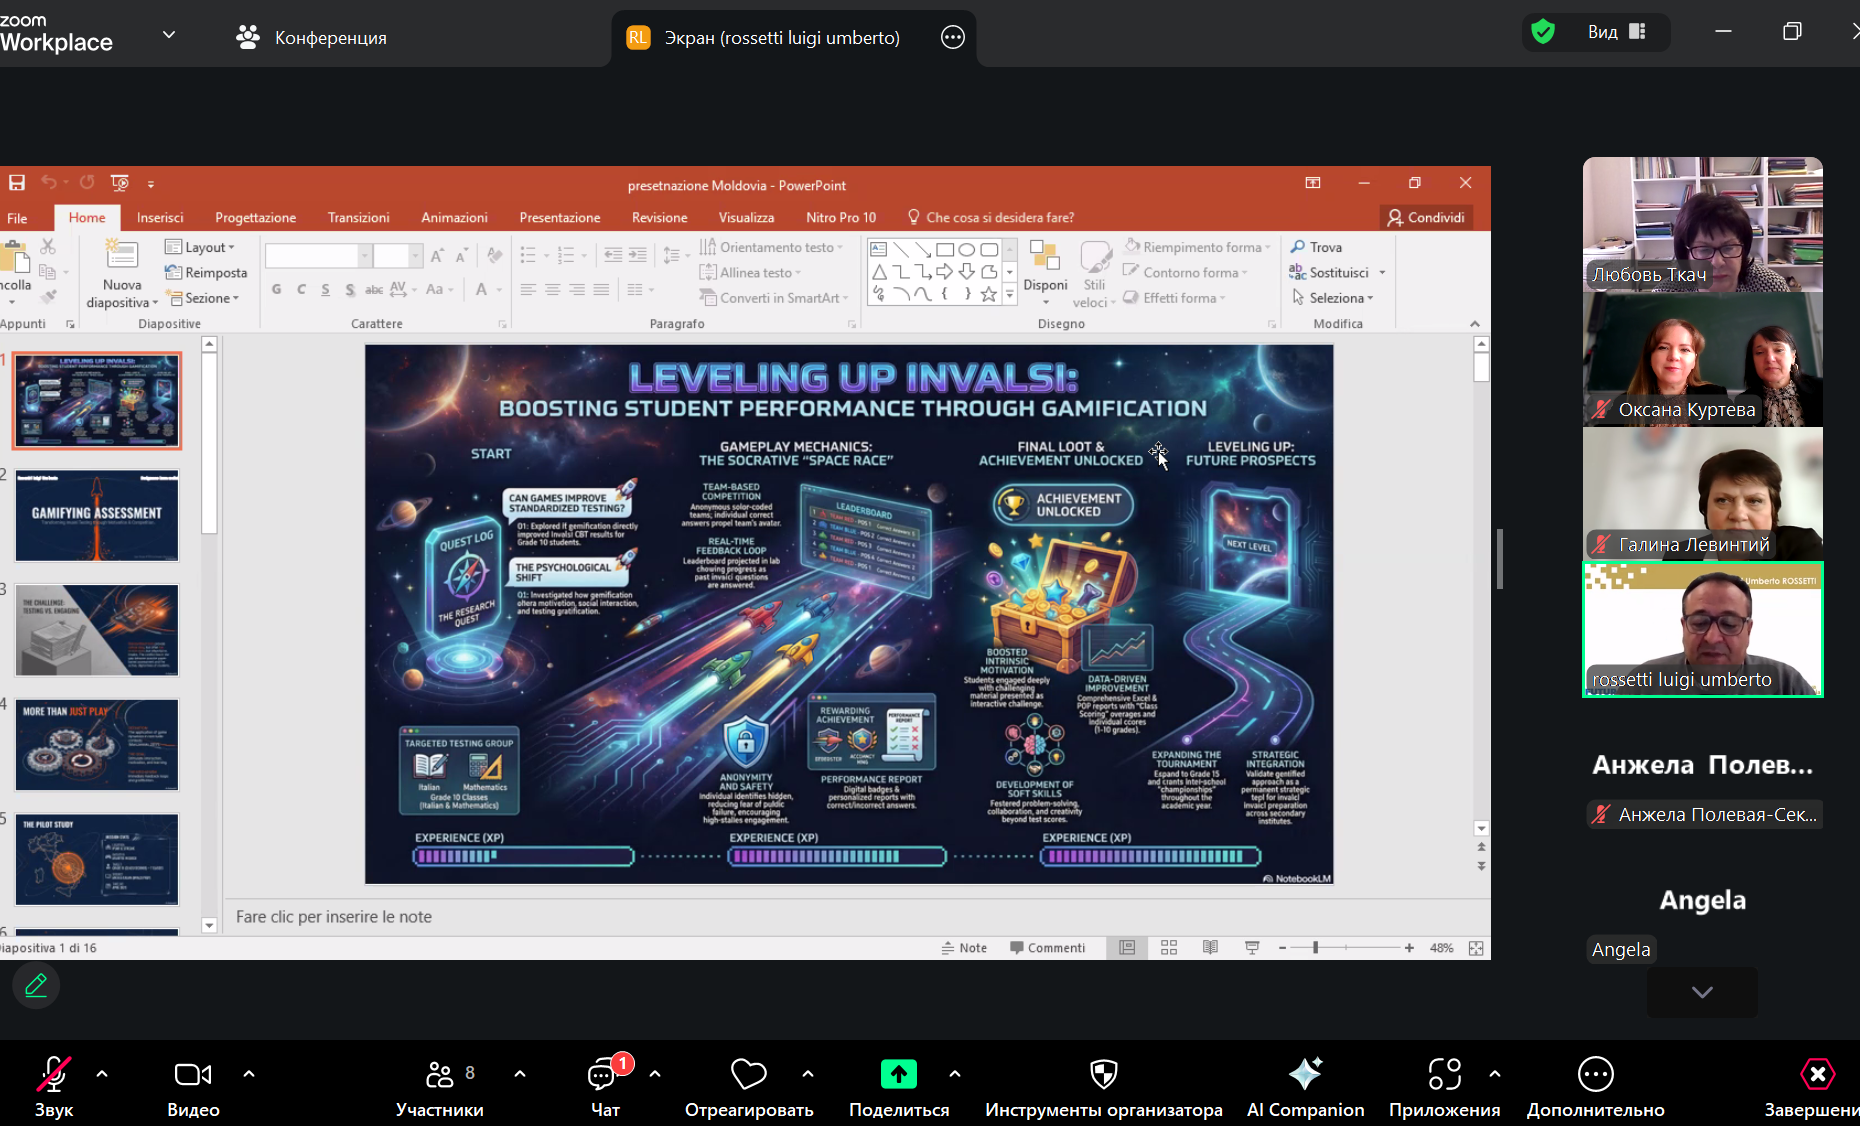Click the End meeting button
Image resolution: width=1860 pixels, height=1126 pixels.
click(1816, 1075)
